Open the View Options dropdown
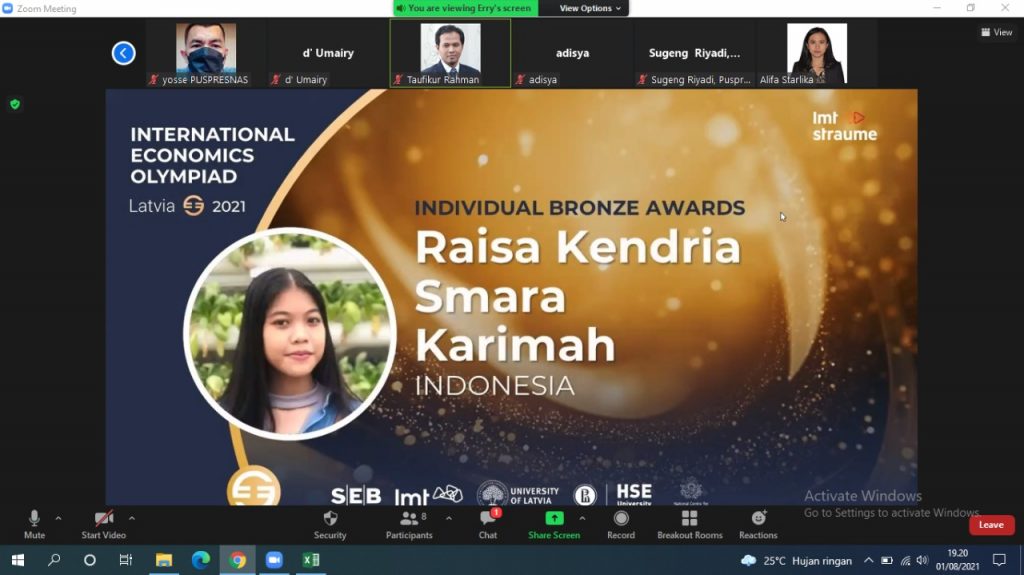The image size is (1024, 575). [x=589, y=8]
